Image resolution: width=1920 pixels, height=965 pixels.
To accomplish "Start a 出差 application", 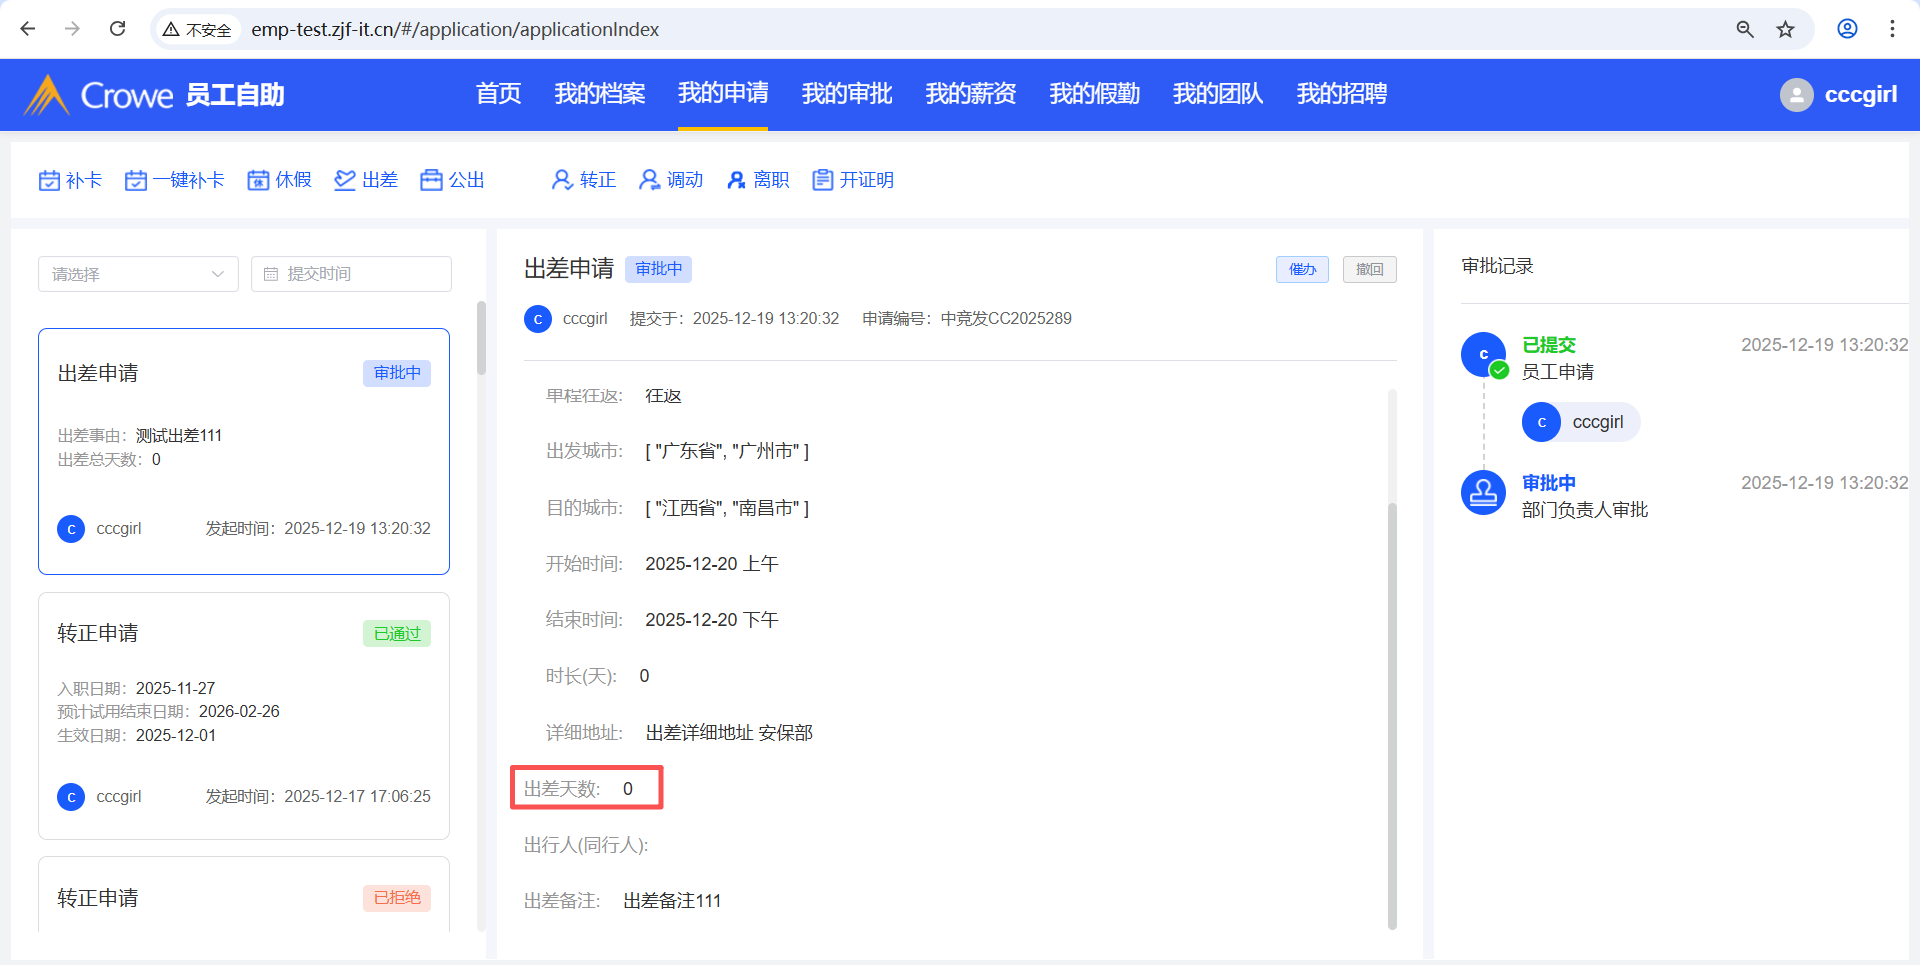I will coord(366,180).
